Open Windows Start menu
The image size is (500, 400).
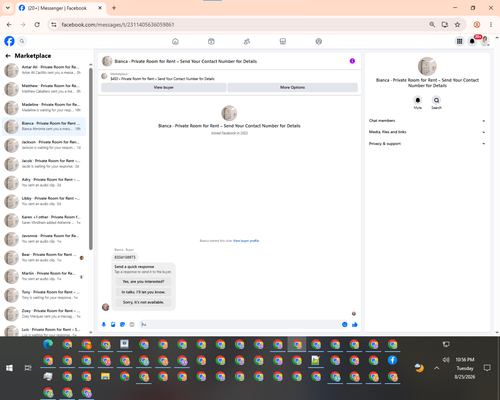click(9, 368)
